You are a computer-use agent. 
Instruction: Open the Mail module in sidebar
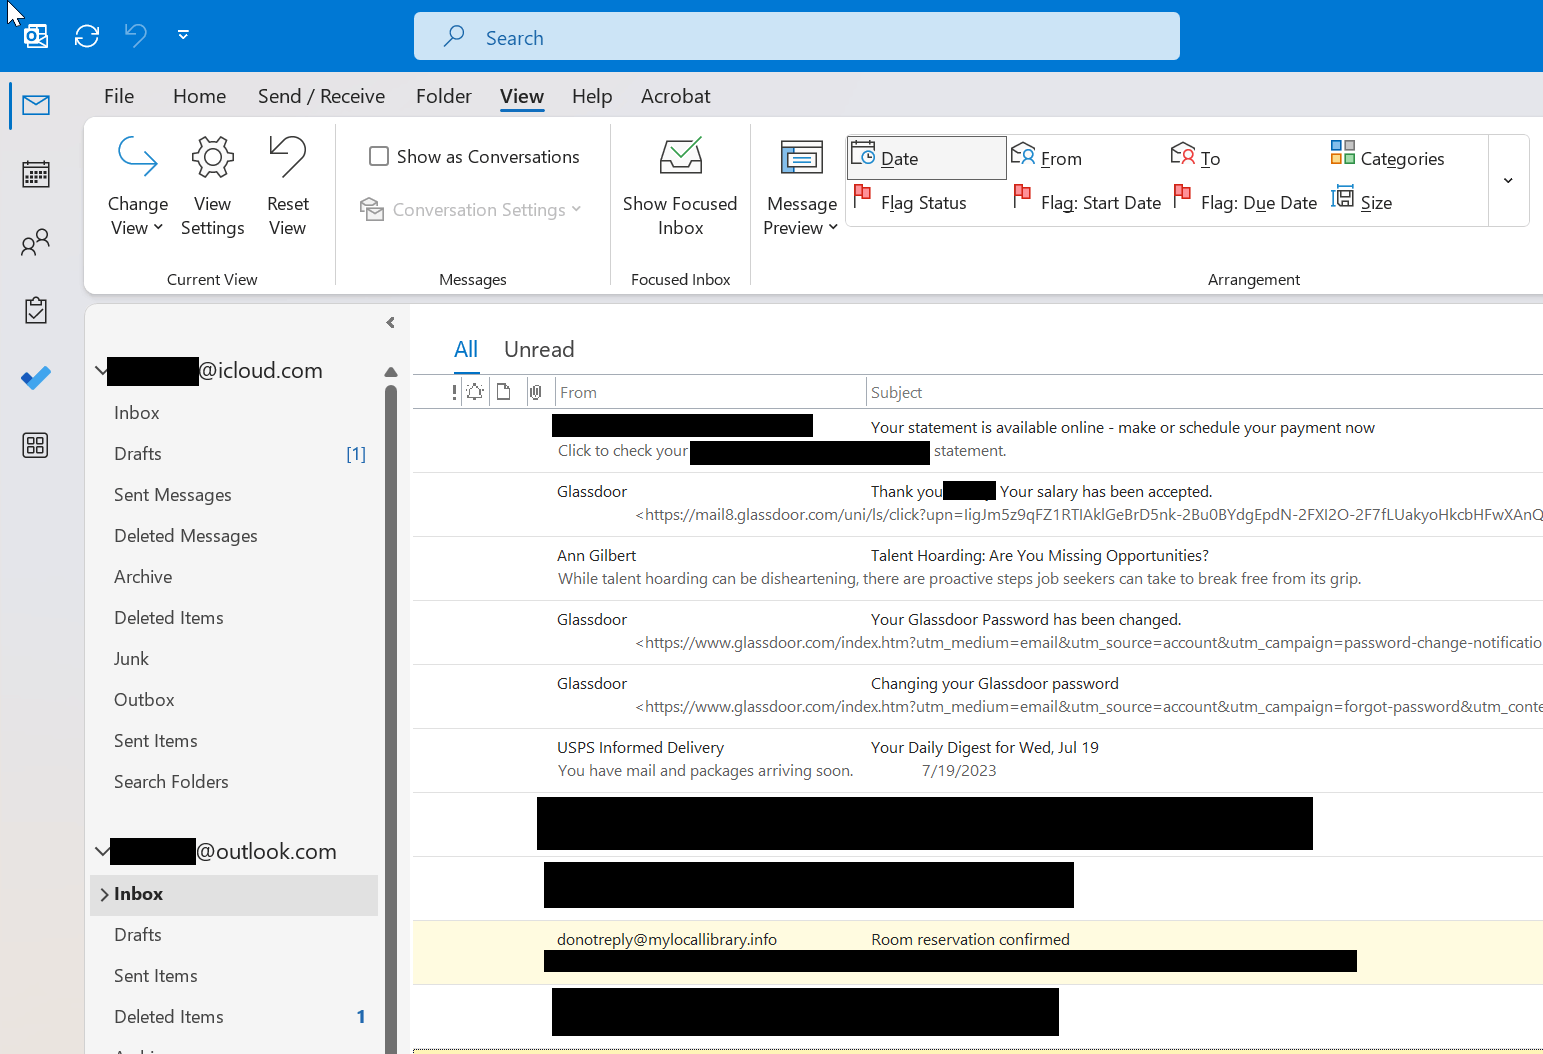[36, 105]
